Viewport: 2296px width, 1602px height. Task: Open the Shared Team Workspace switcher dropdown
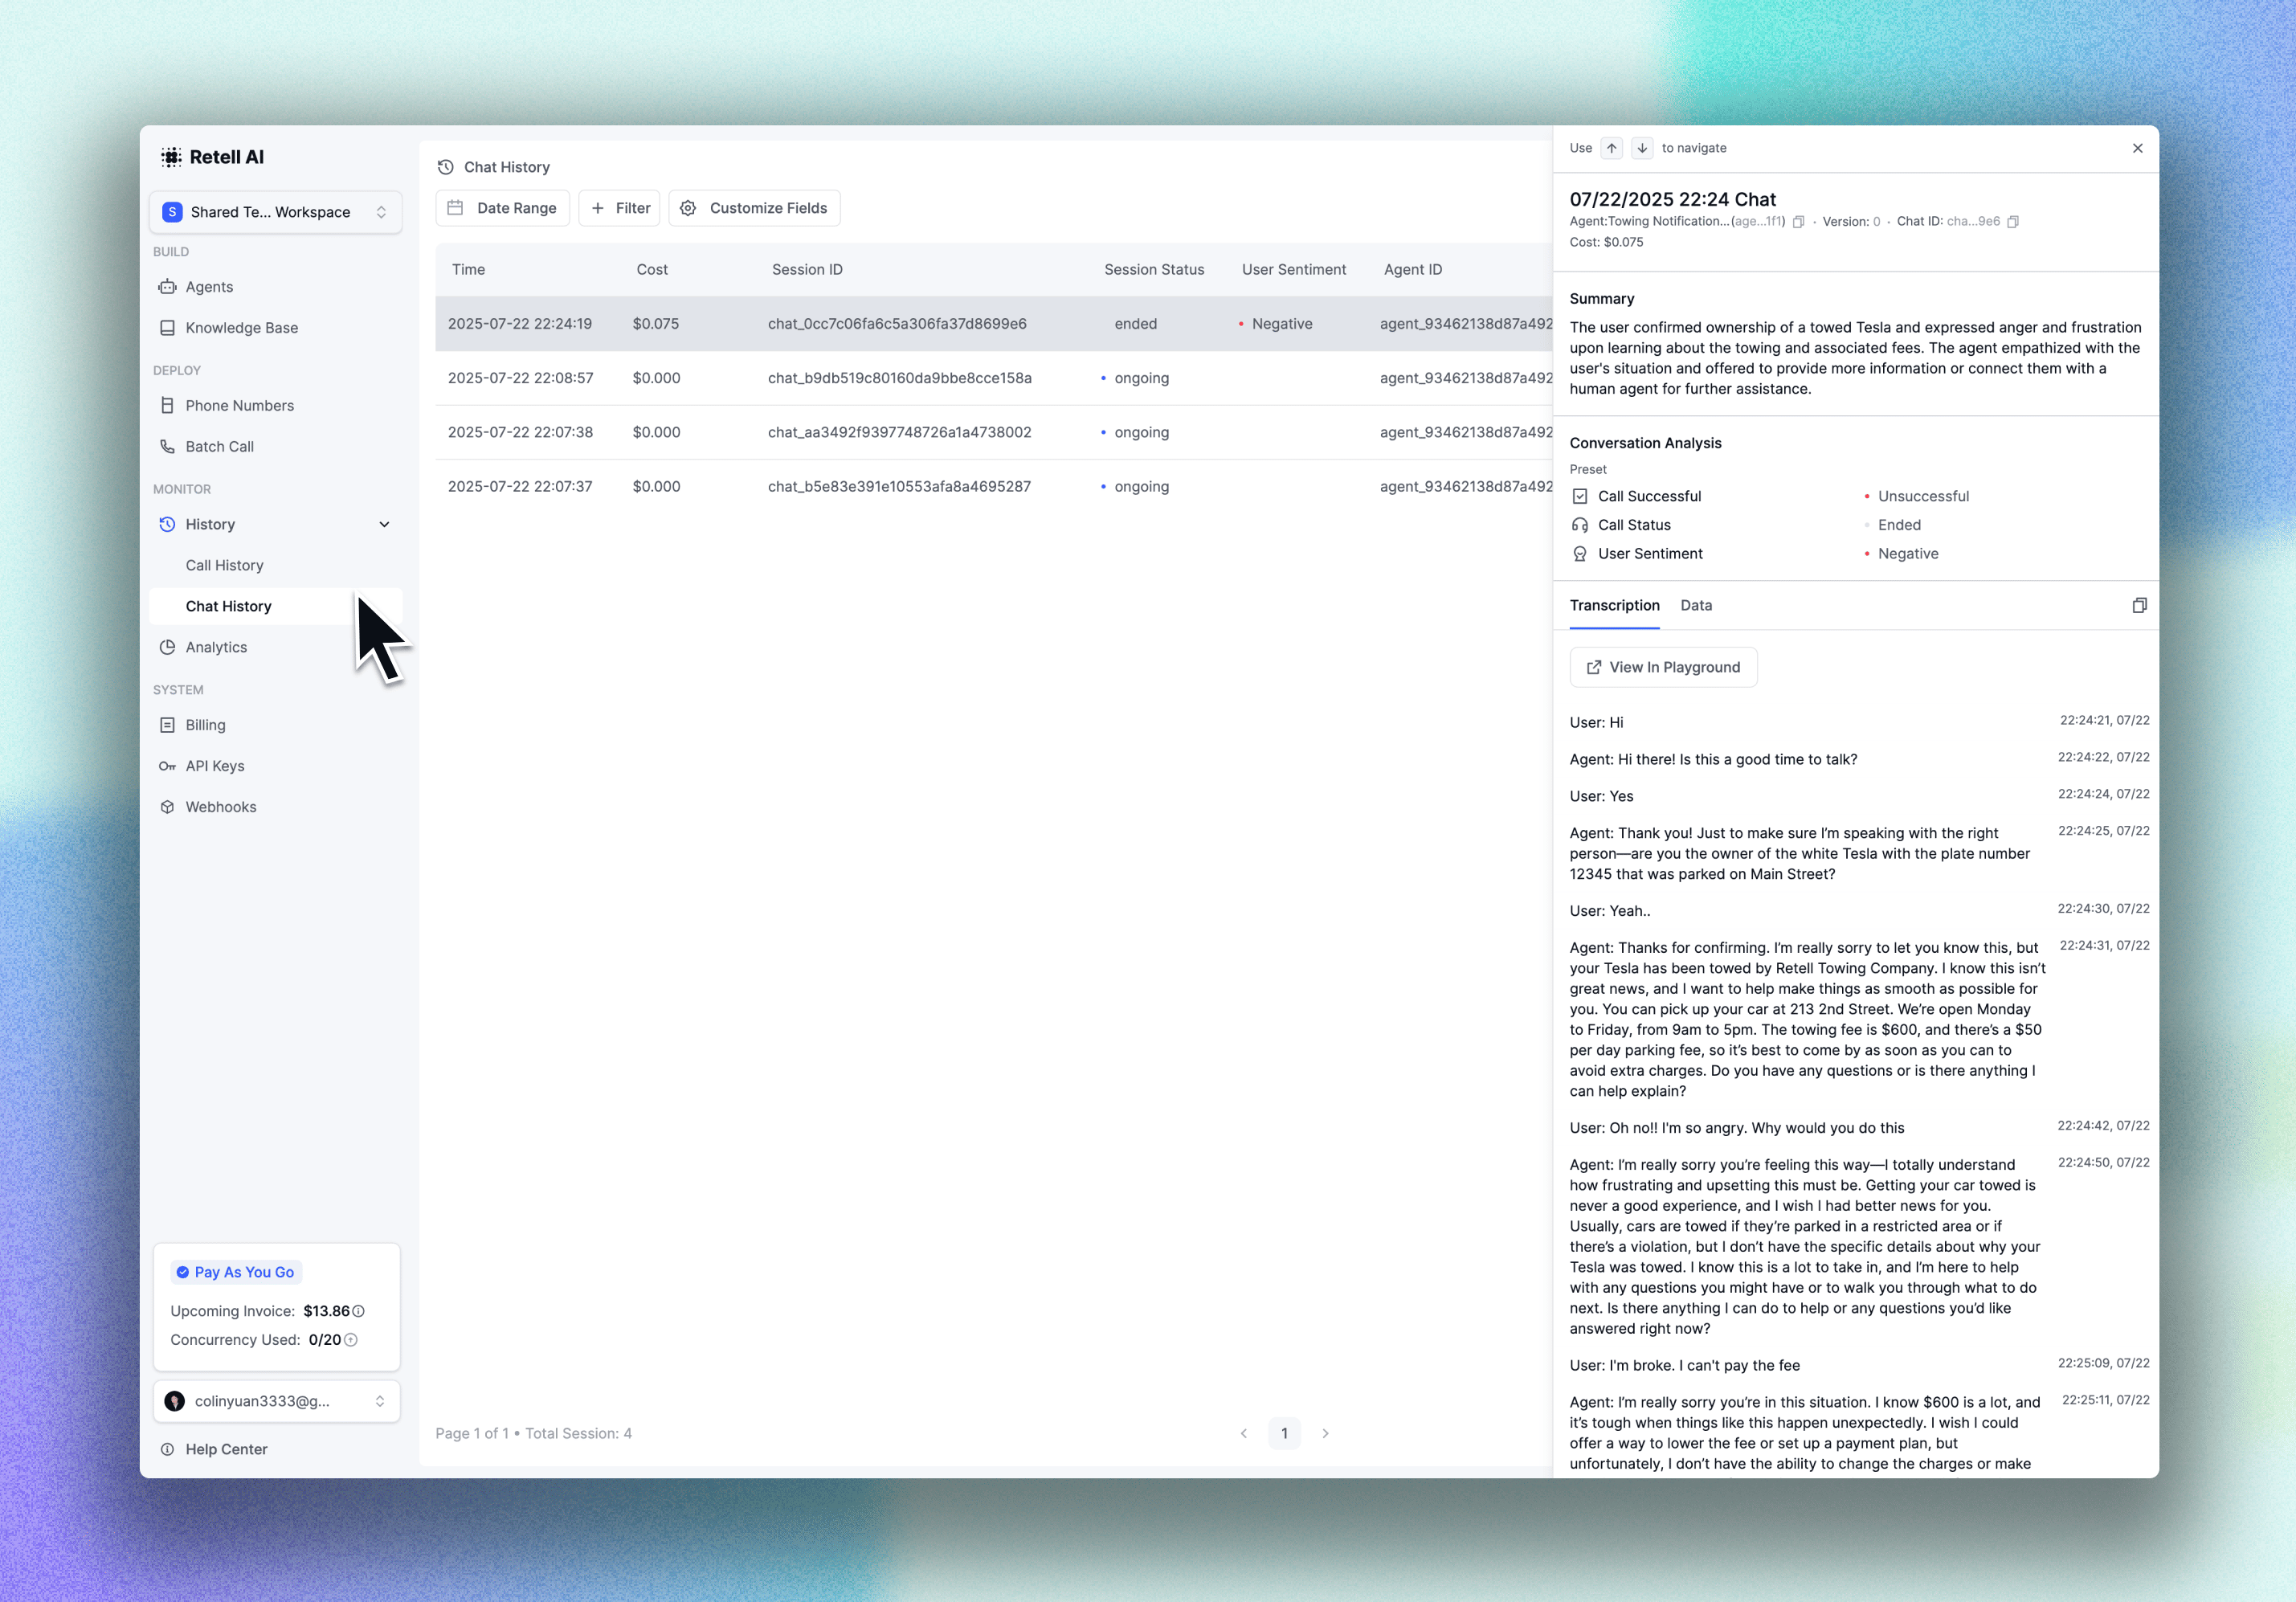[x=276, y=212]
